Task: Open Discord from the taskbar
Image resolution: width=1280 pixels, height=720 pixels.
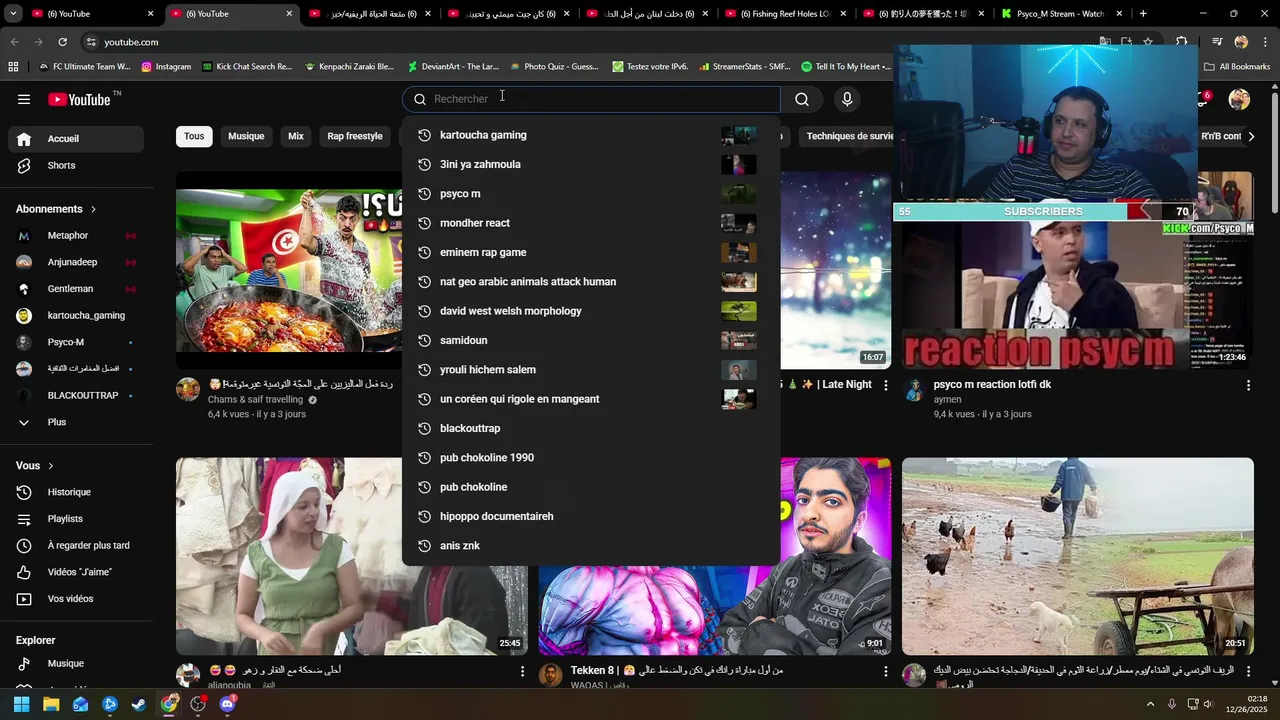Action: [x=227, y=704]
